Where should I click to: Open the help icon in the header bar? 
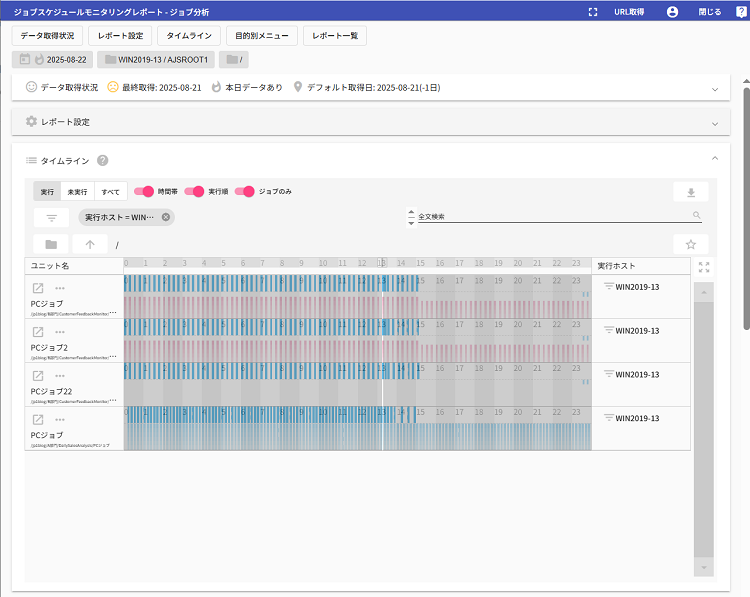pos(741,12)
